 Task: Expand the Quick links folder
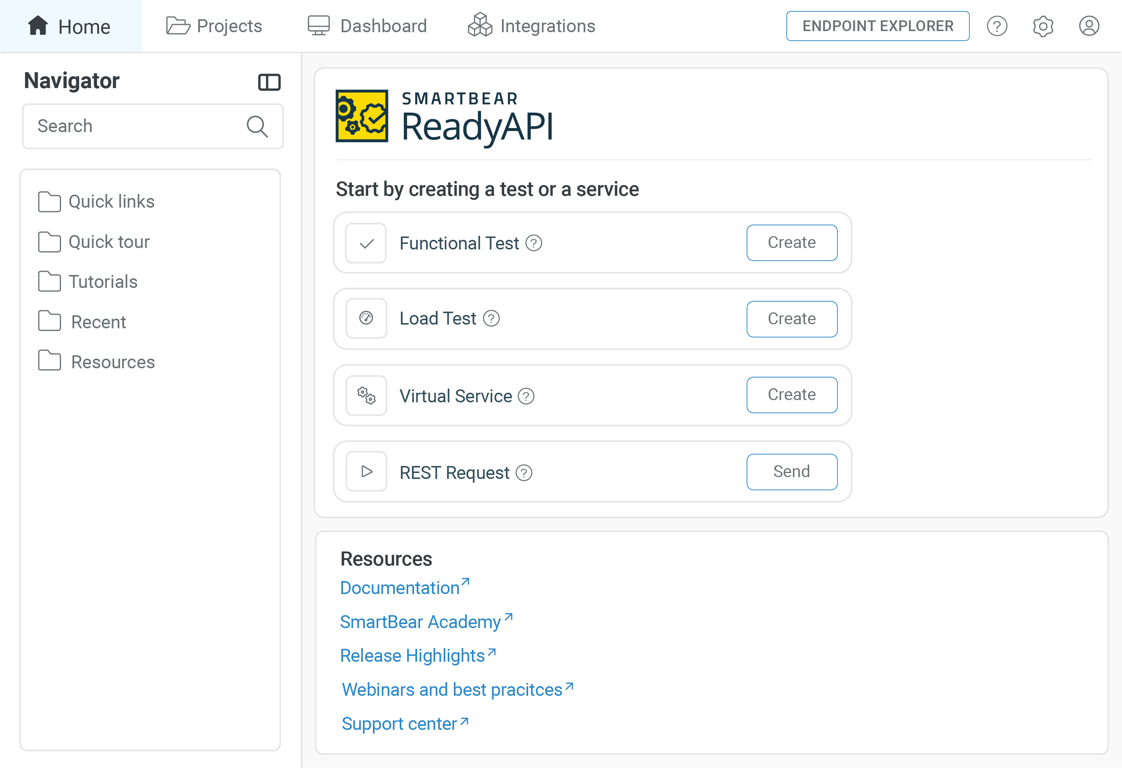click(110, 201)
